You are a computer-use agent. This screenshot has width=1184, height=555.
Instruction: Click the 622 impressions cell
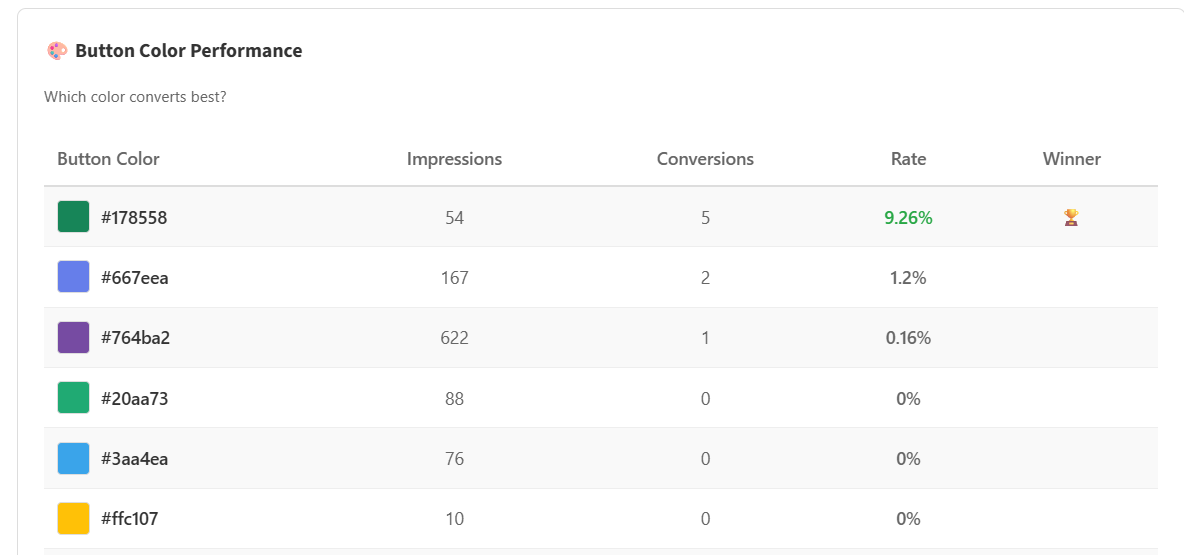click(x=454, y=338)
